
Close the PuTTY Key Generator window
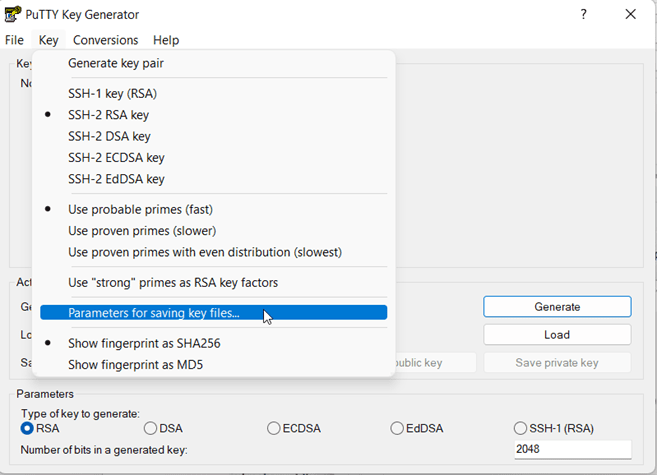[x=630, y=15]
